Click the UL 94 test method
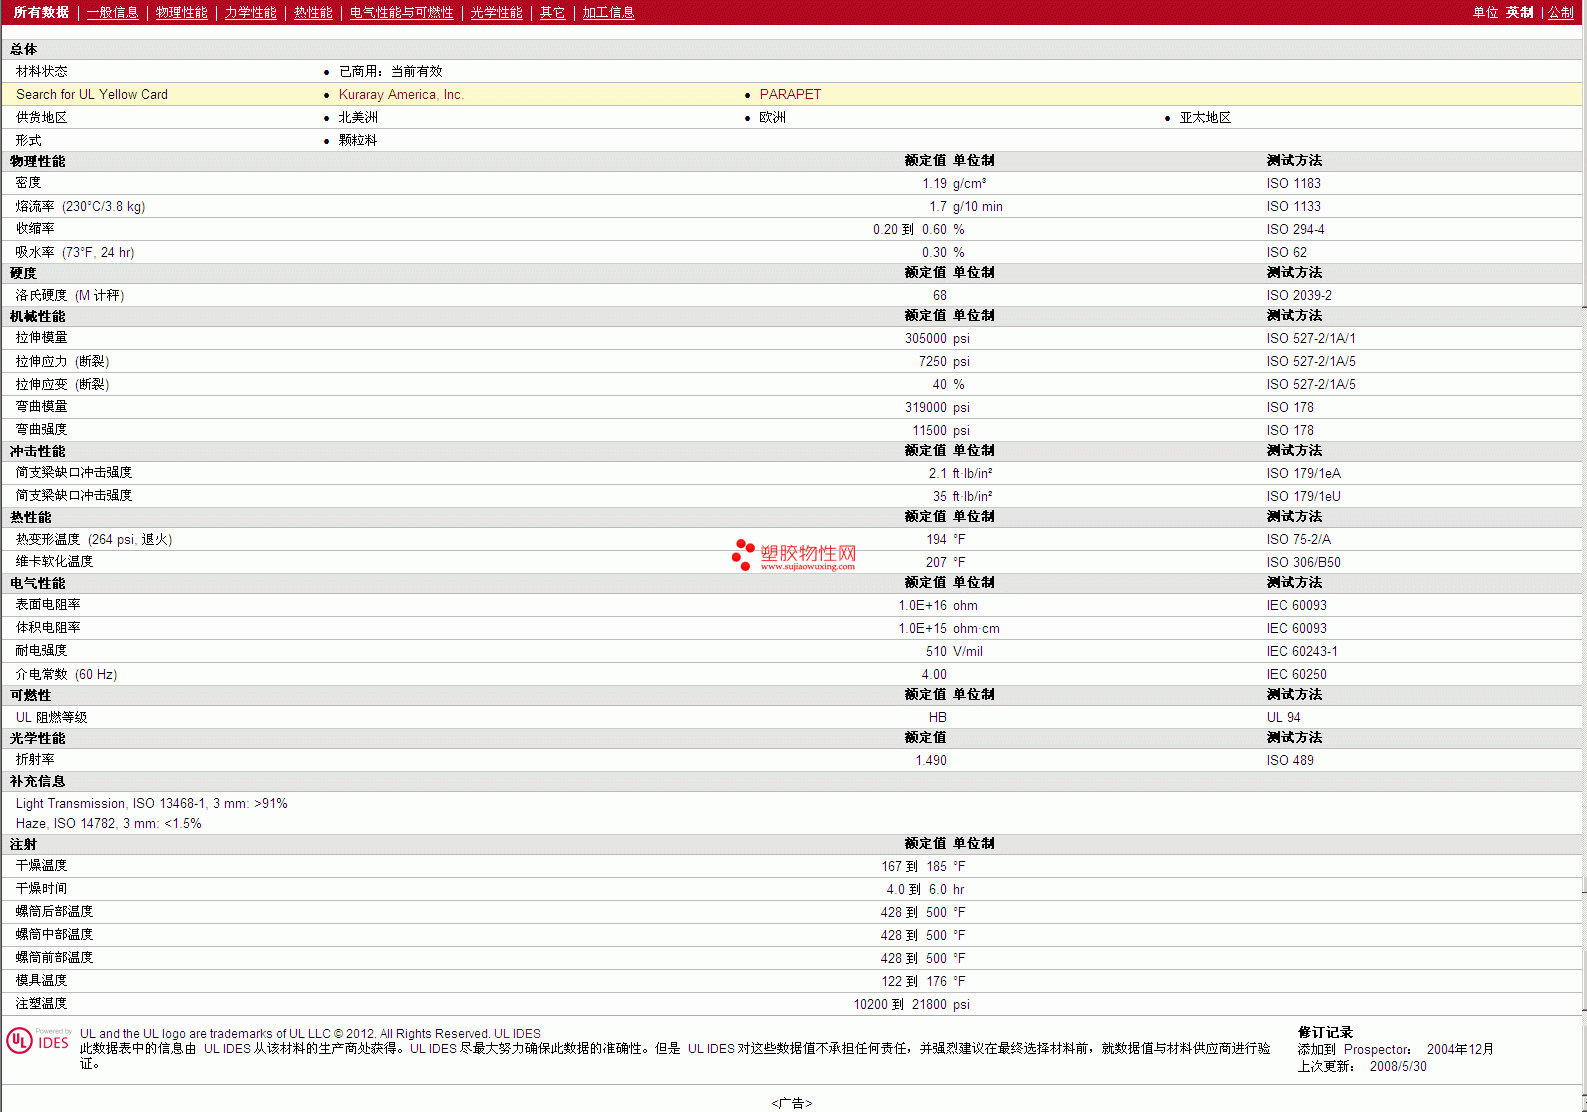 (1283, 717)
